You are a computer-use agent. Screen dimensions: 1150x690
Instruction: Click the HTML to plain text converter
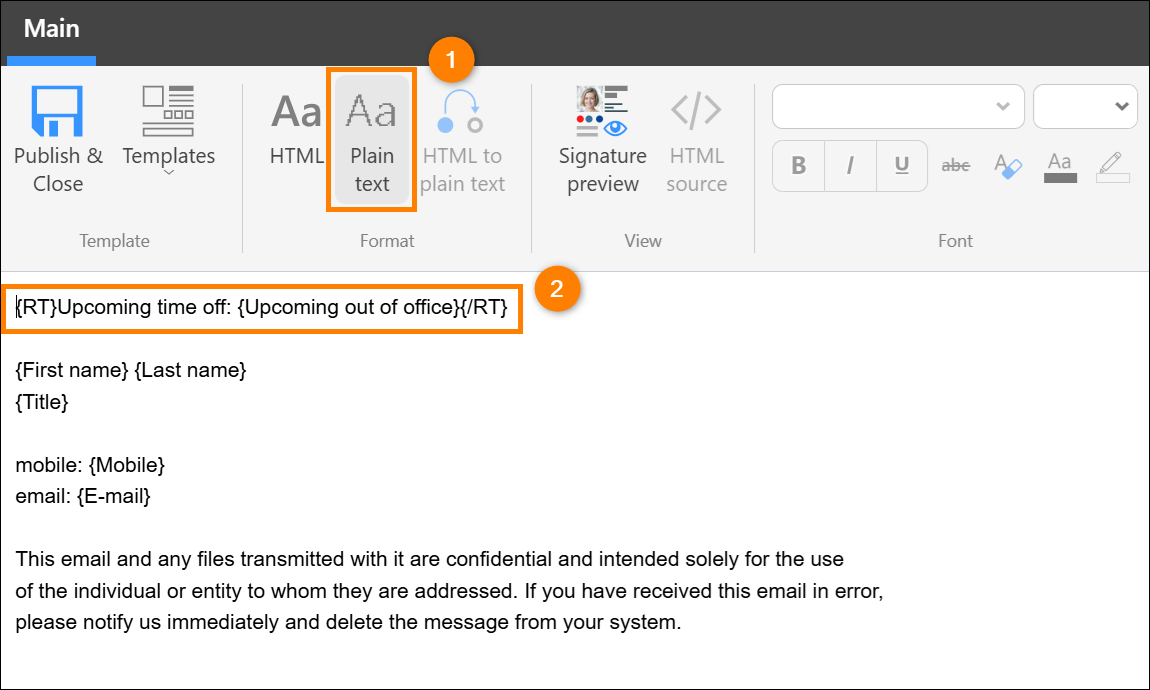click(461, 140)
